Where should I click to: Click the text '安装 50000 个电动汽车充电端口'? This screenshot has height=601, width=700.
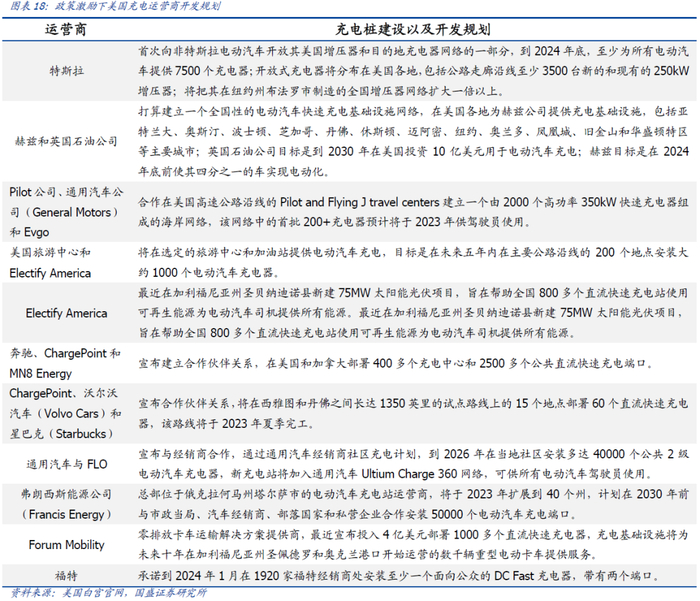pos(488,514)
